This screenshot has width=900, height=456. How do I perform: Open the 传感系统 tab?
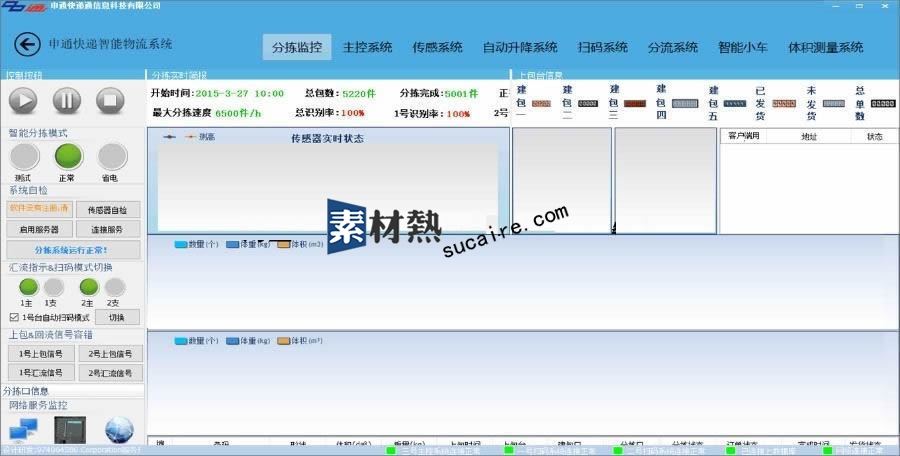click(x=437, y=47)
